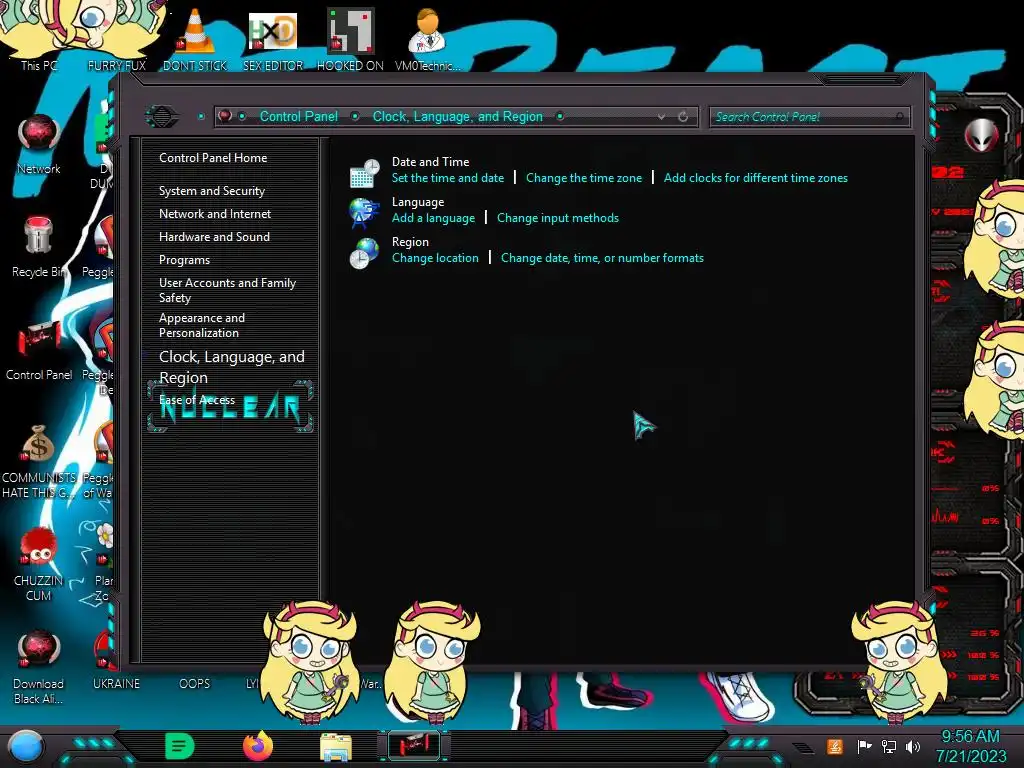This screenshot has height=768, width=1024.
Task: Open the Language globe icon
Action: coord(364,213)
